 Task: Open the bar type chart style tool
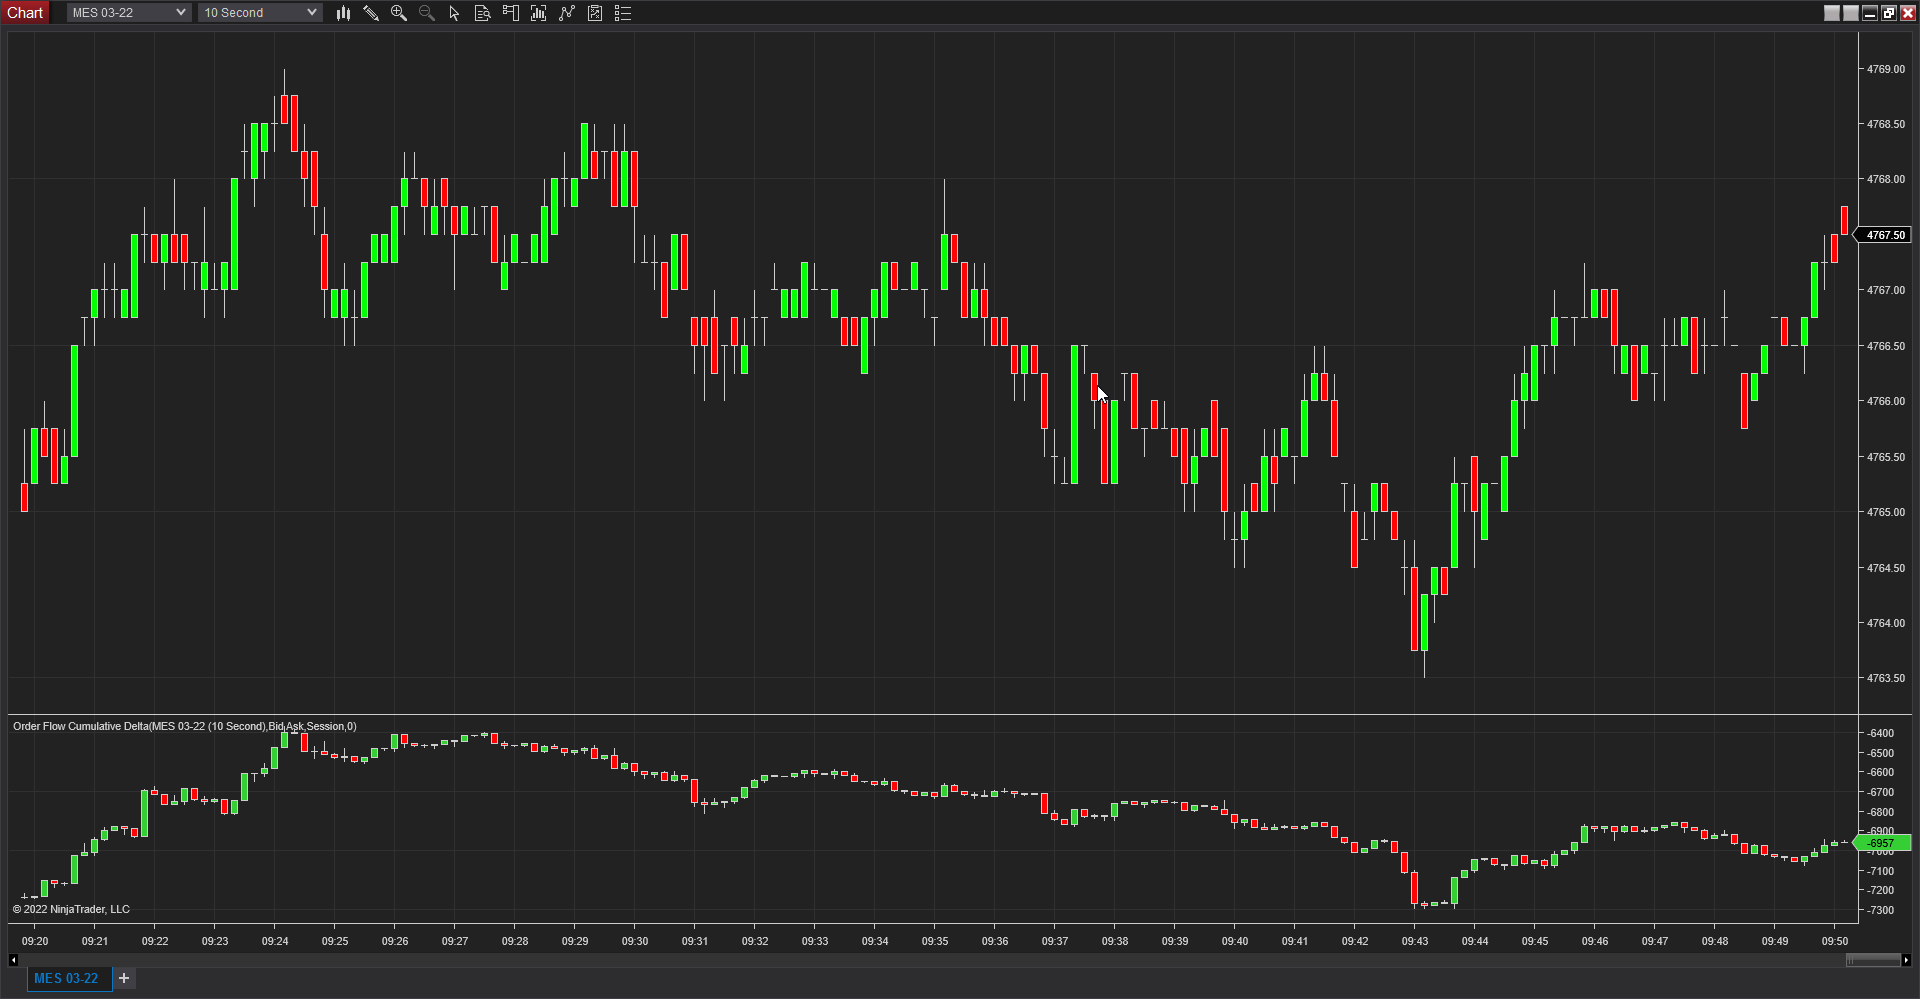[x=343, y=13]
